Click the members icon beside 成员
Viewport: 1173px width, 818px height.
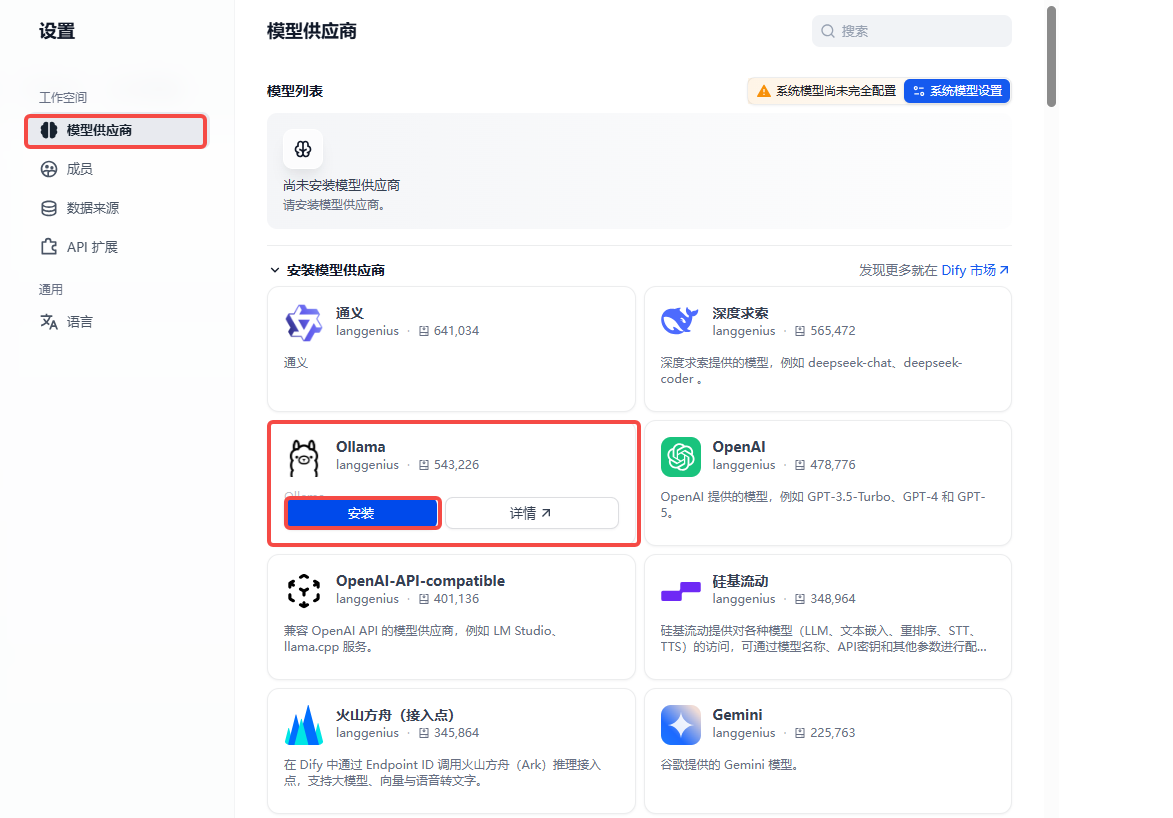[x=49, y=169]
